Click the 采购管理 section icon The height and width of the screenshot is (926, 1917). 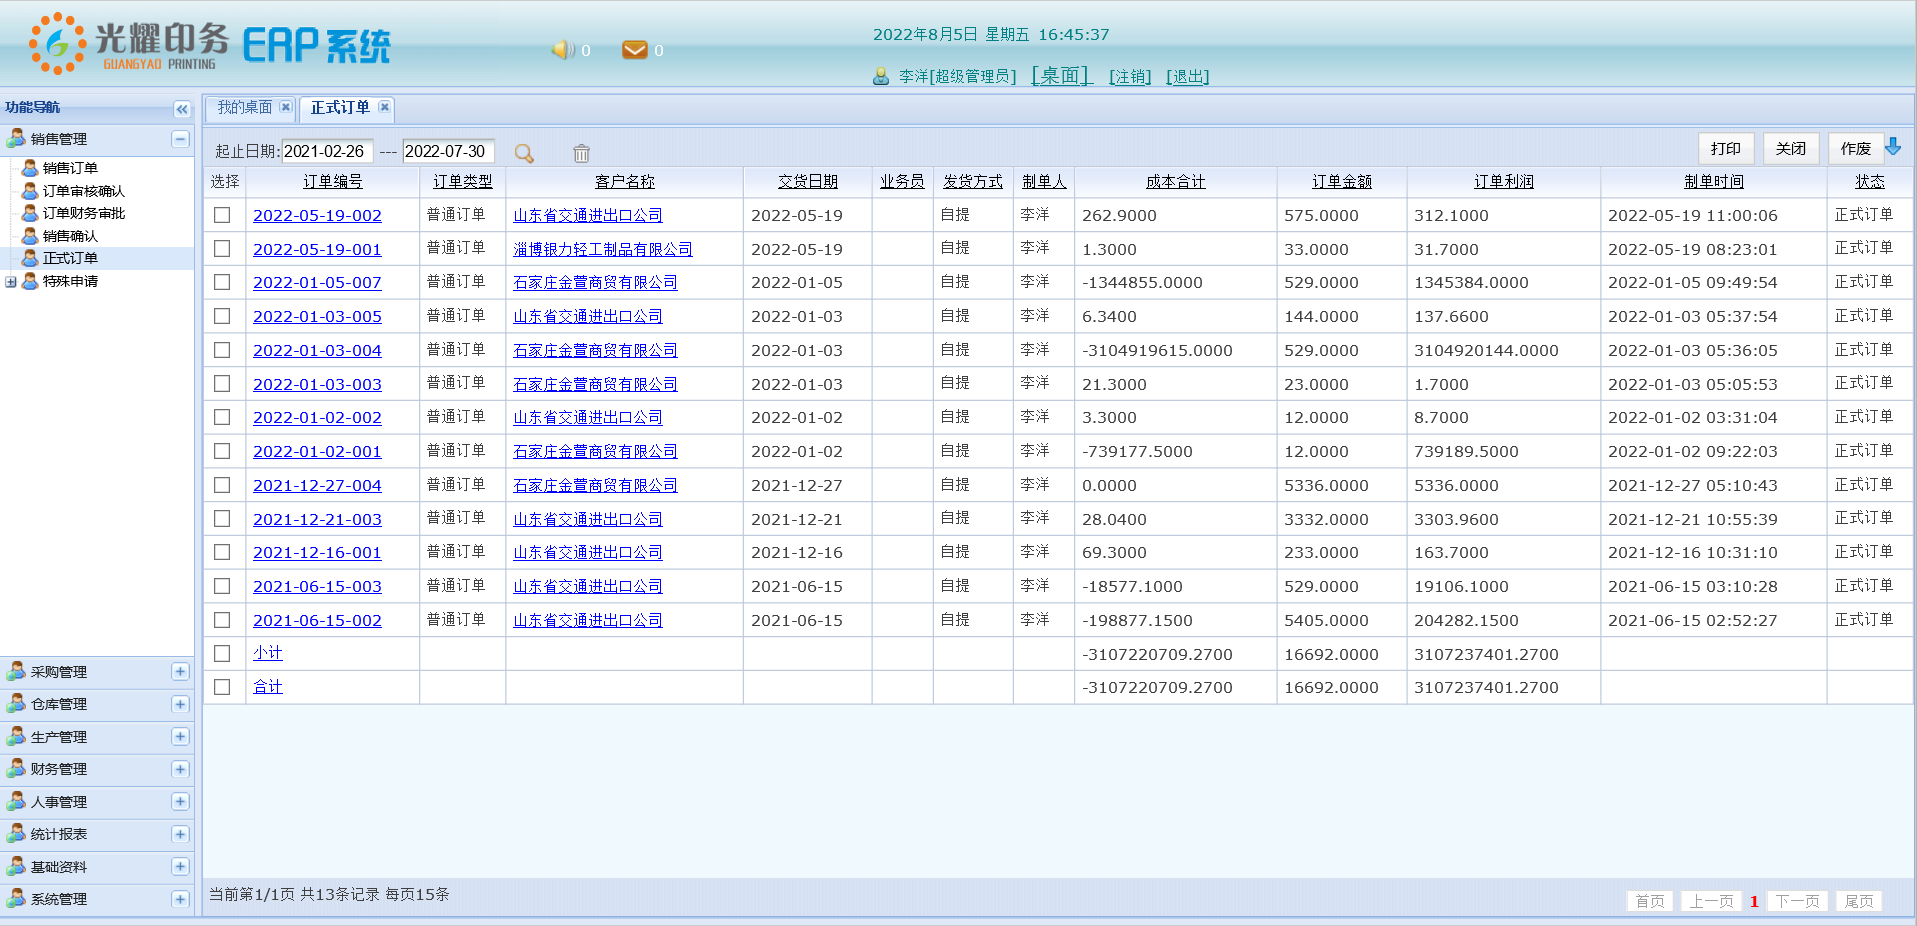pos(16,671)
